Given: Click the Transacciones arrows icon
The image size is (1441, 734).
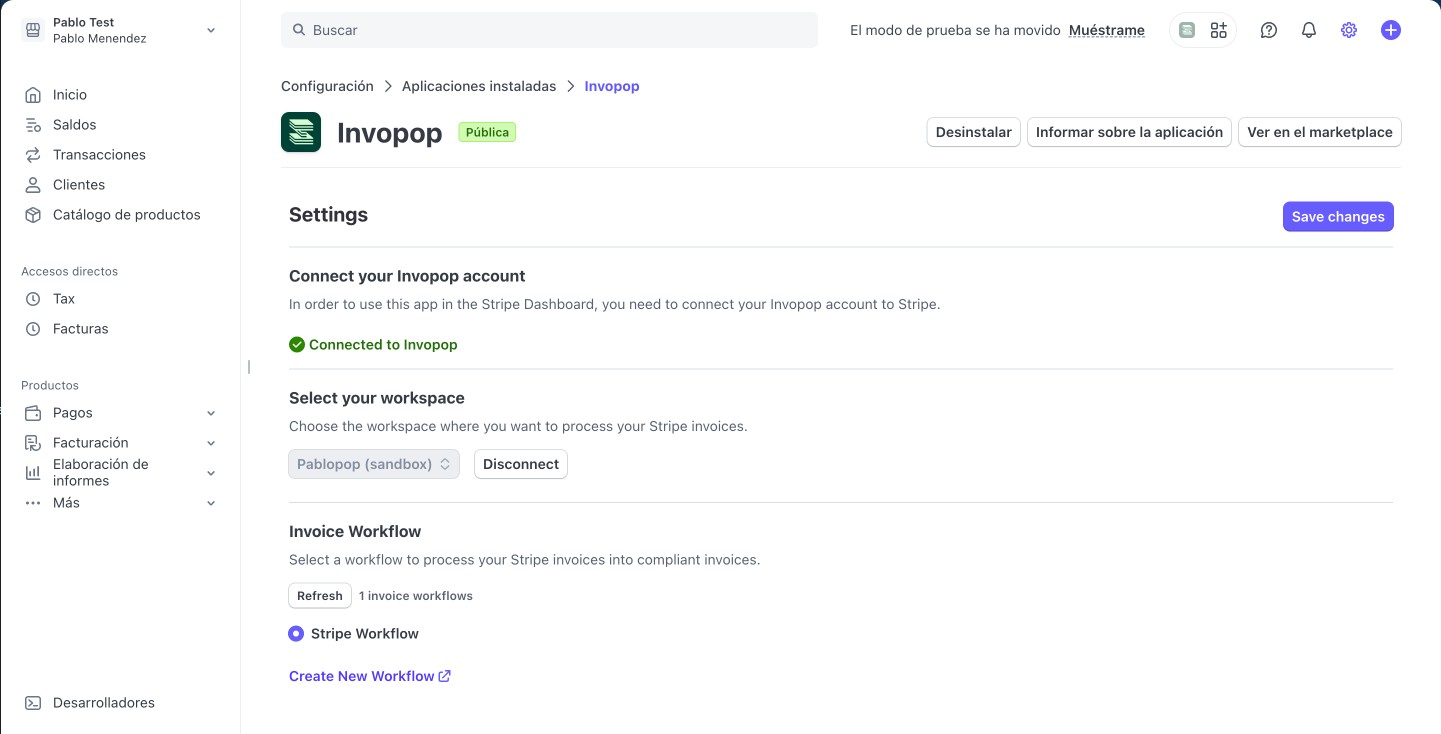Looking at the screenshot, I should (33, 155).
